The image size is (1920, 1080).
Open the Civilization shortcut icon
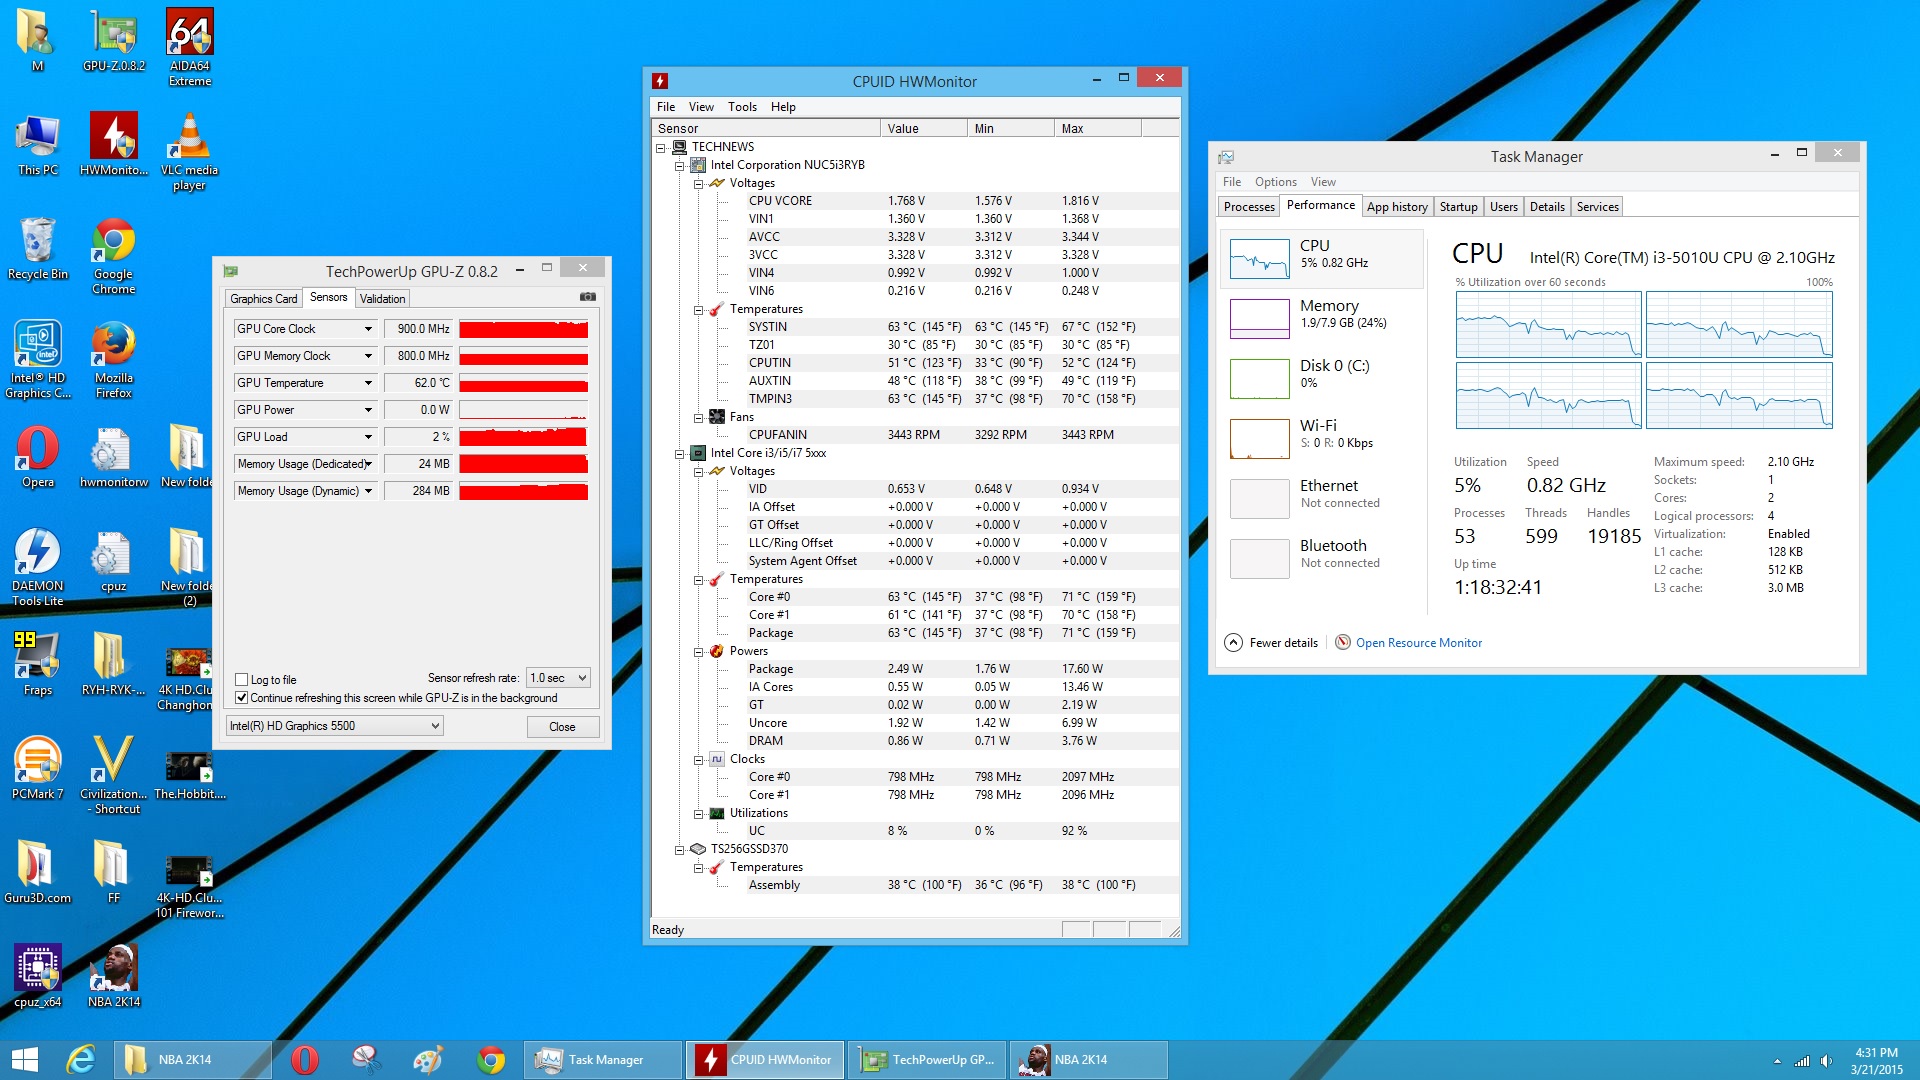tap(114, 775)
